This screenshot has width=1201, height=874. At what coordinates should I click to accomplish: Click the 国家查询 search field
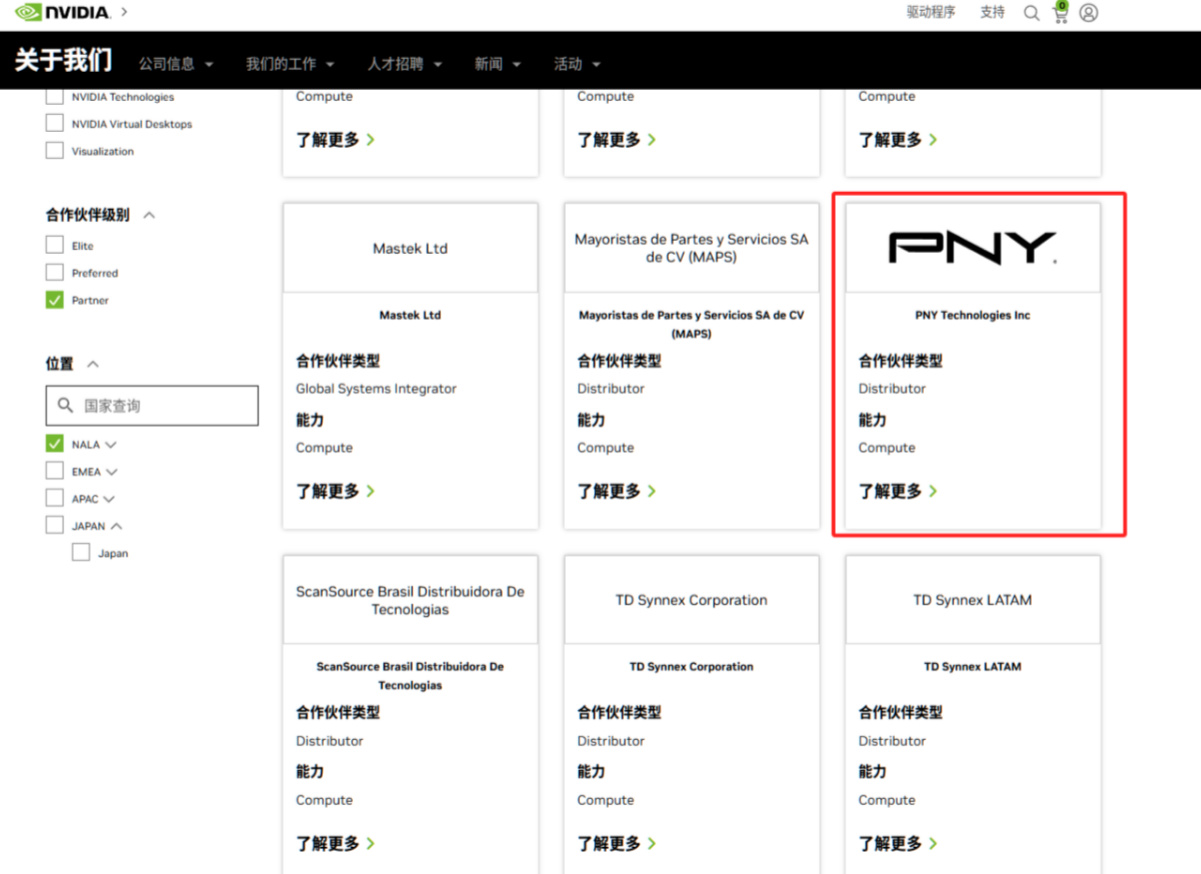click(x=152, y=405)
